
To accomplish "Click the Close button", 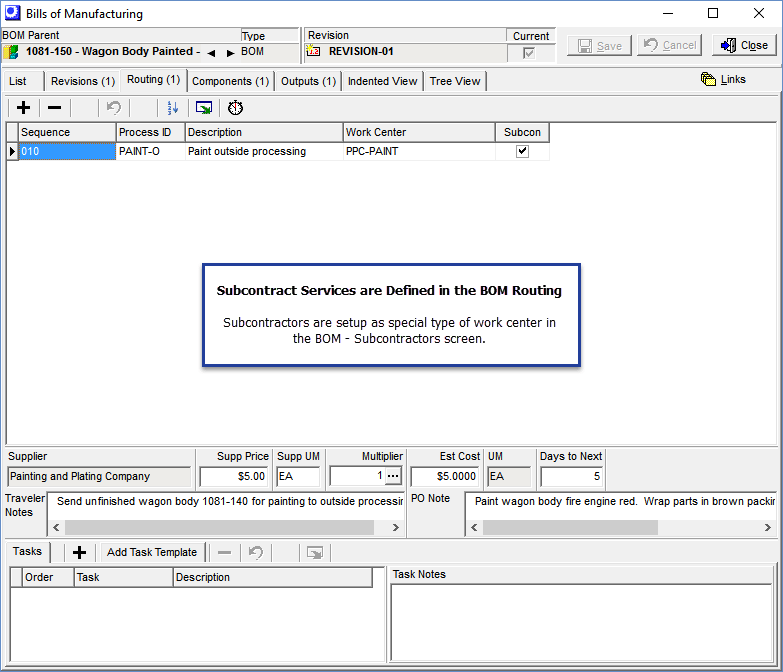I will coord(744,45).
